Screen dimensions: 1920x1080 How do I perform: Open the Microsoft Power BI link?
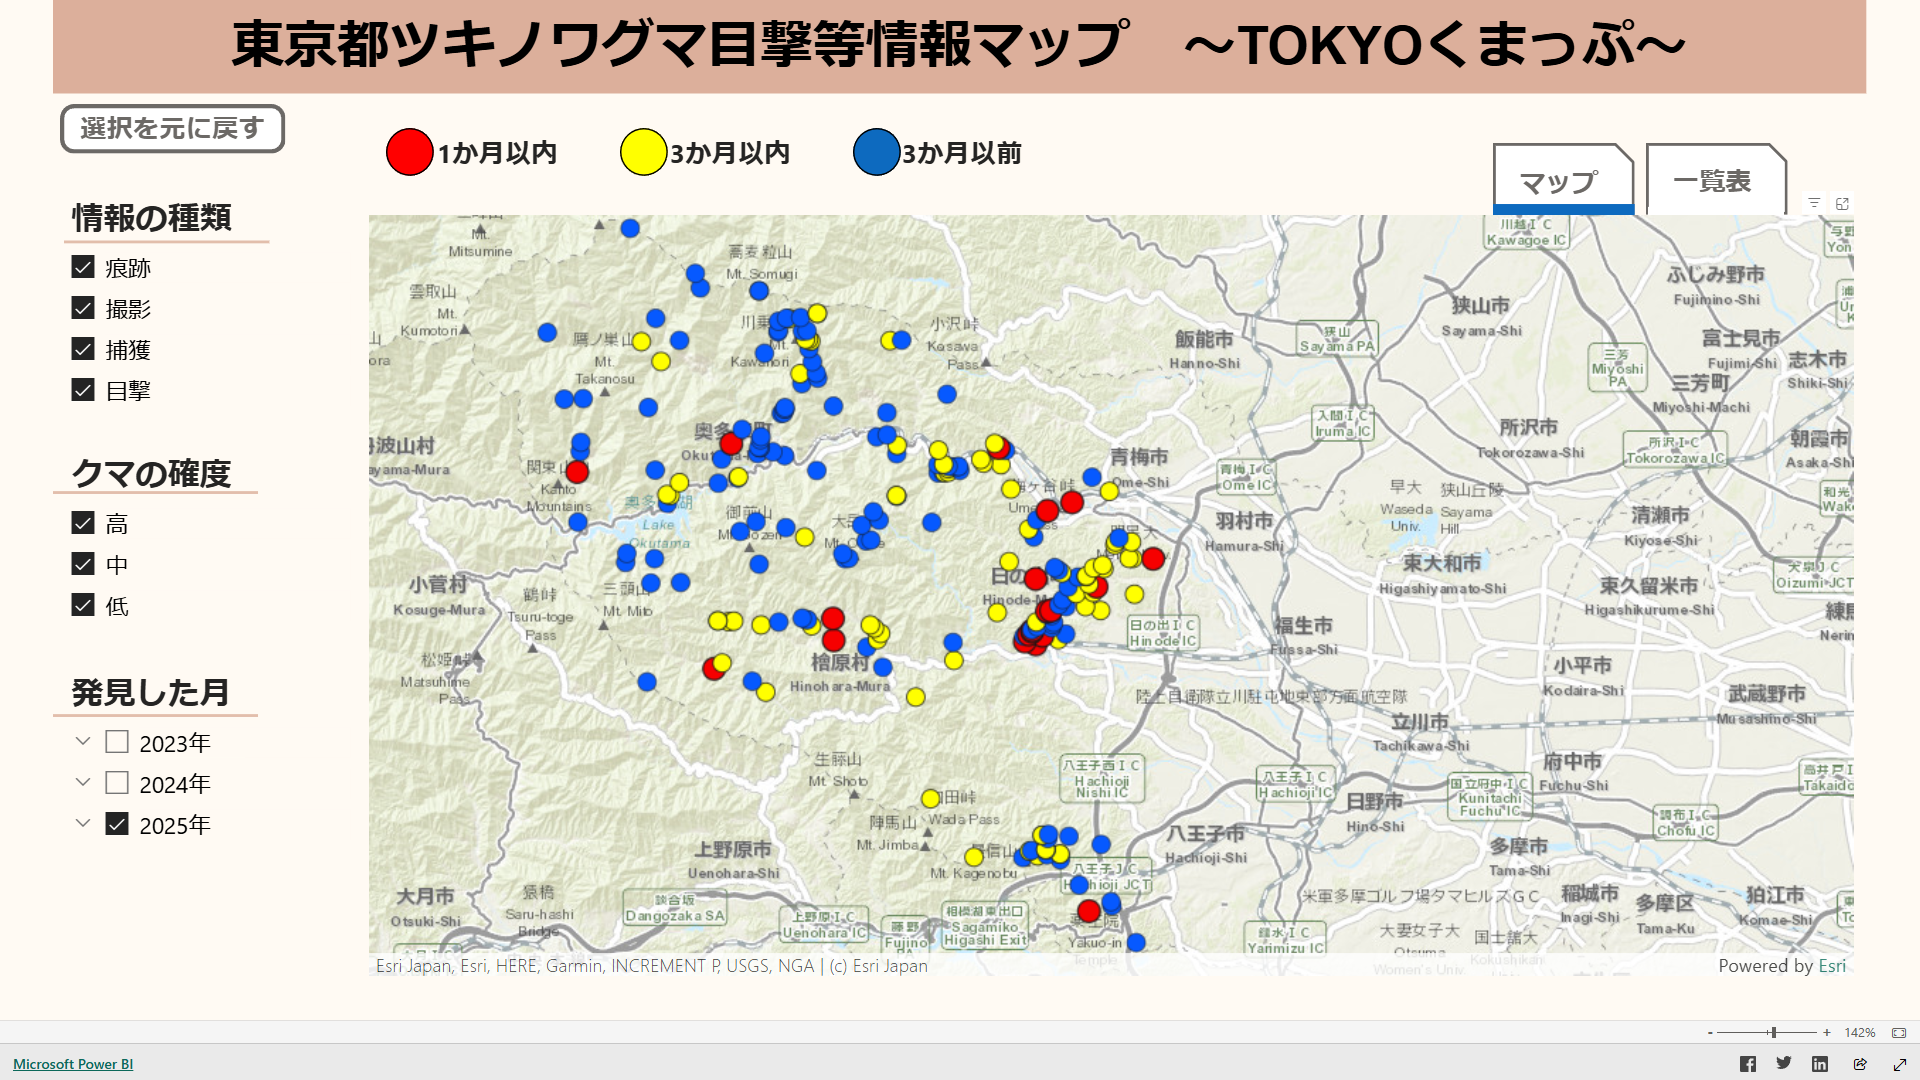click(x=73, y=1064)
